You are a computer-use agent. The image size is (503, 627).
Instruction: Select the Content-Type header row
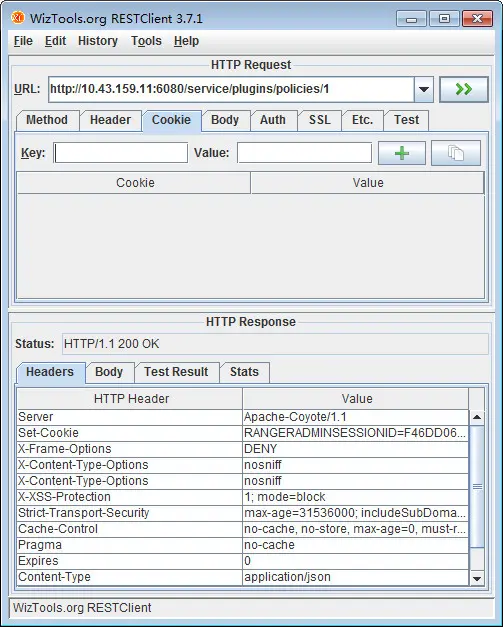243,577
